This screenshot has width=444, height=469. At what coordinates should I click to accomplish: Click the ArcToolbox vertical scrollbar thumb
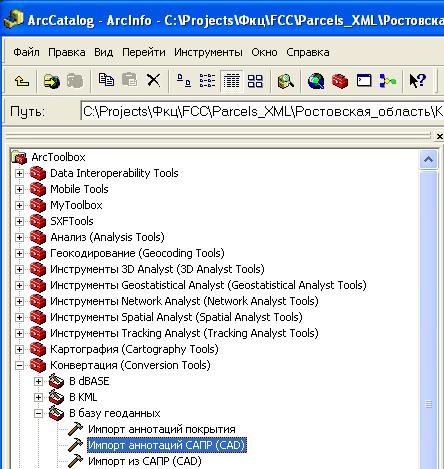(x=429, y=320)
